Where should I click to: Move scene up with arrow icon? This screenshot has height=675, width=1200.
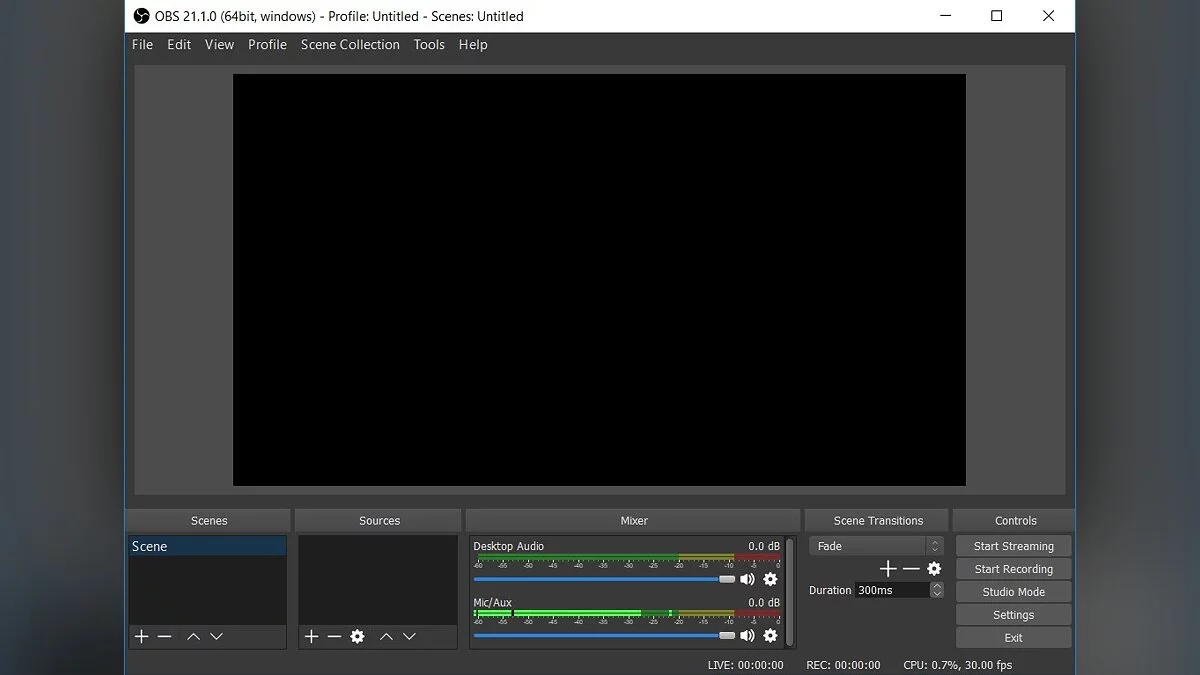[x=193, y=636]
